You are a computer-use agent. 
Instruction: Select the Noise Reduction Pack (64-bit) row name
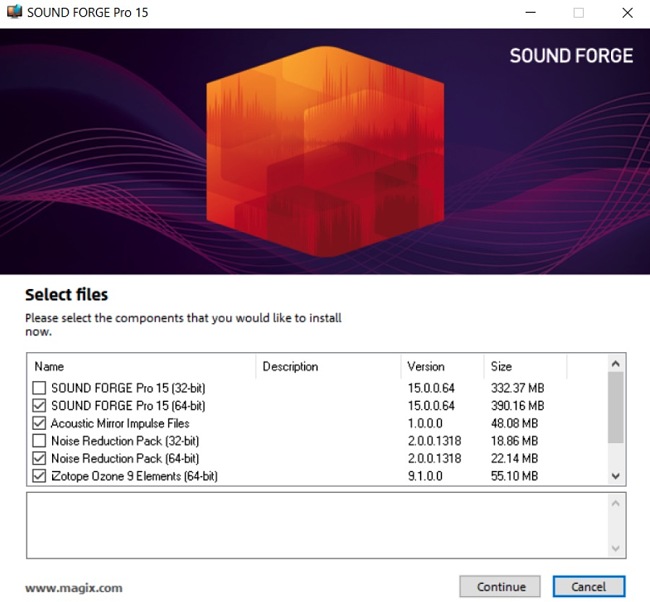[x=125, y=459]
